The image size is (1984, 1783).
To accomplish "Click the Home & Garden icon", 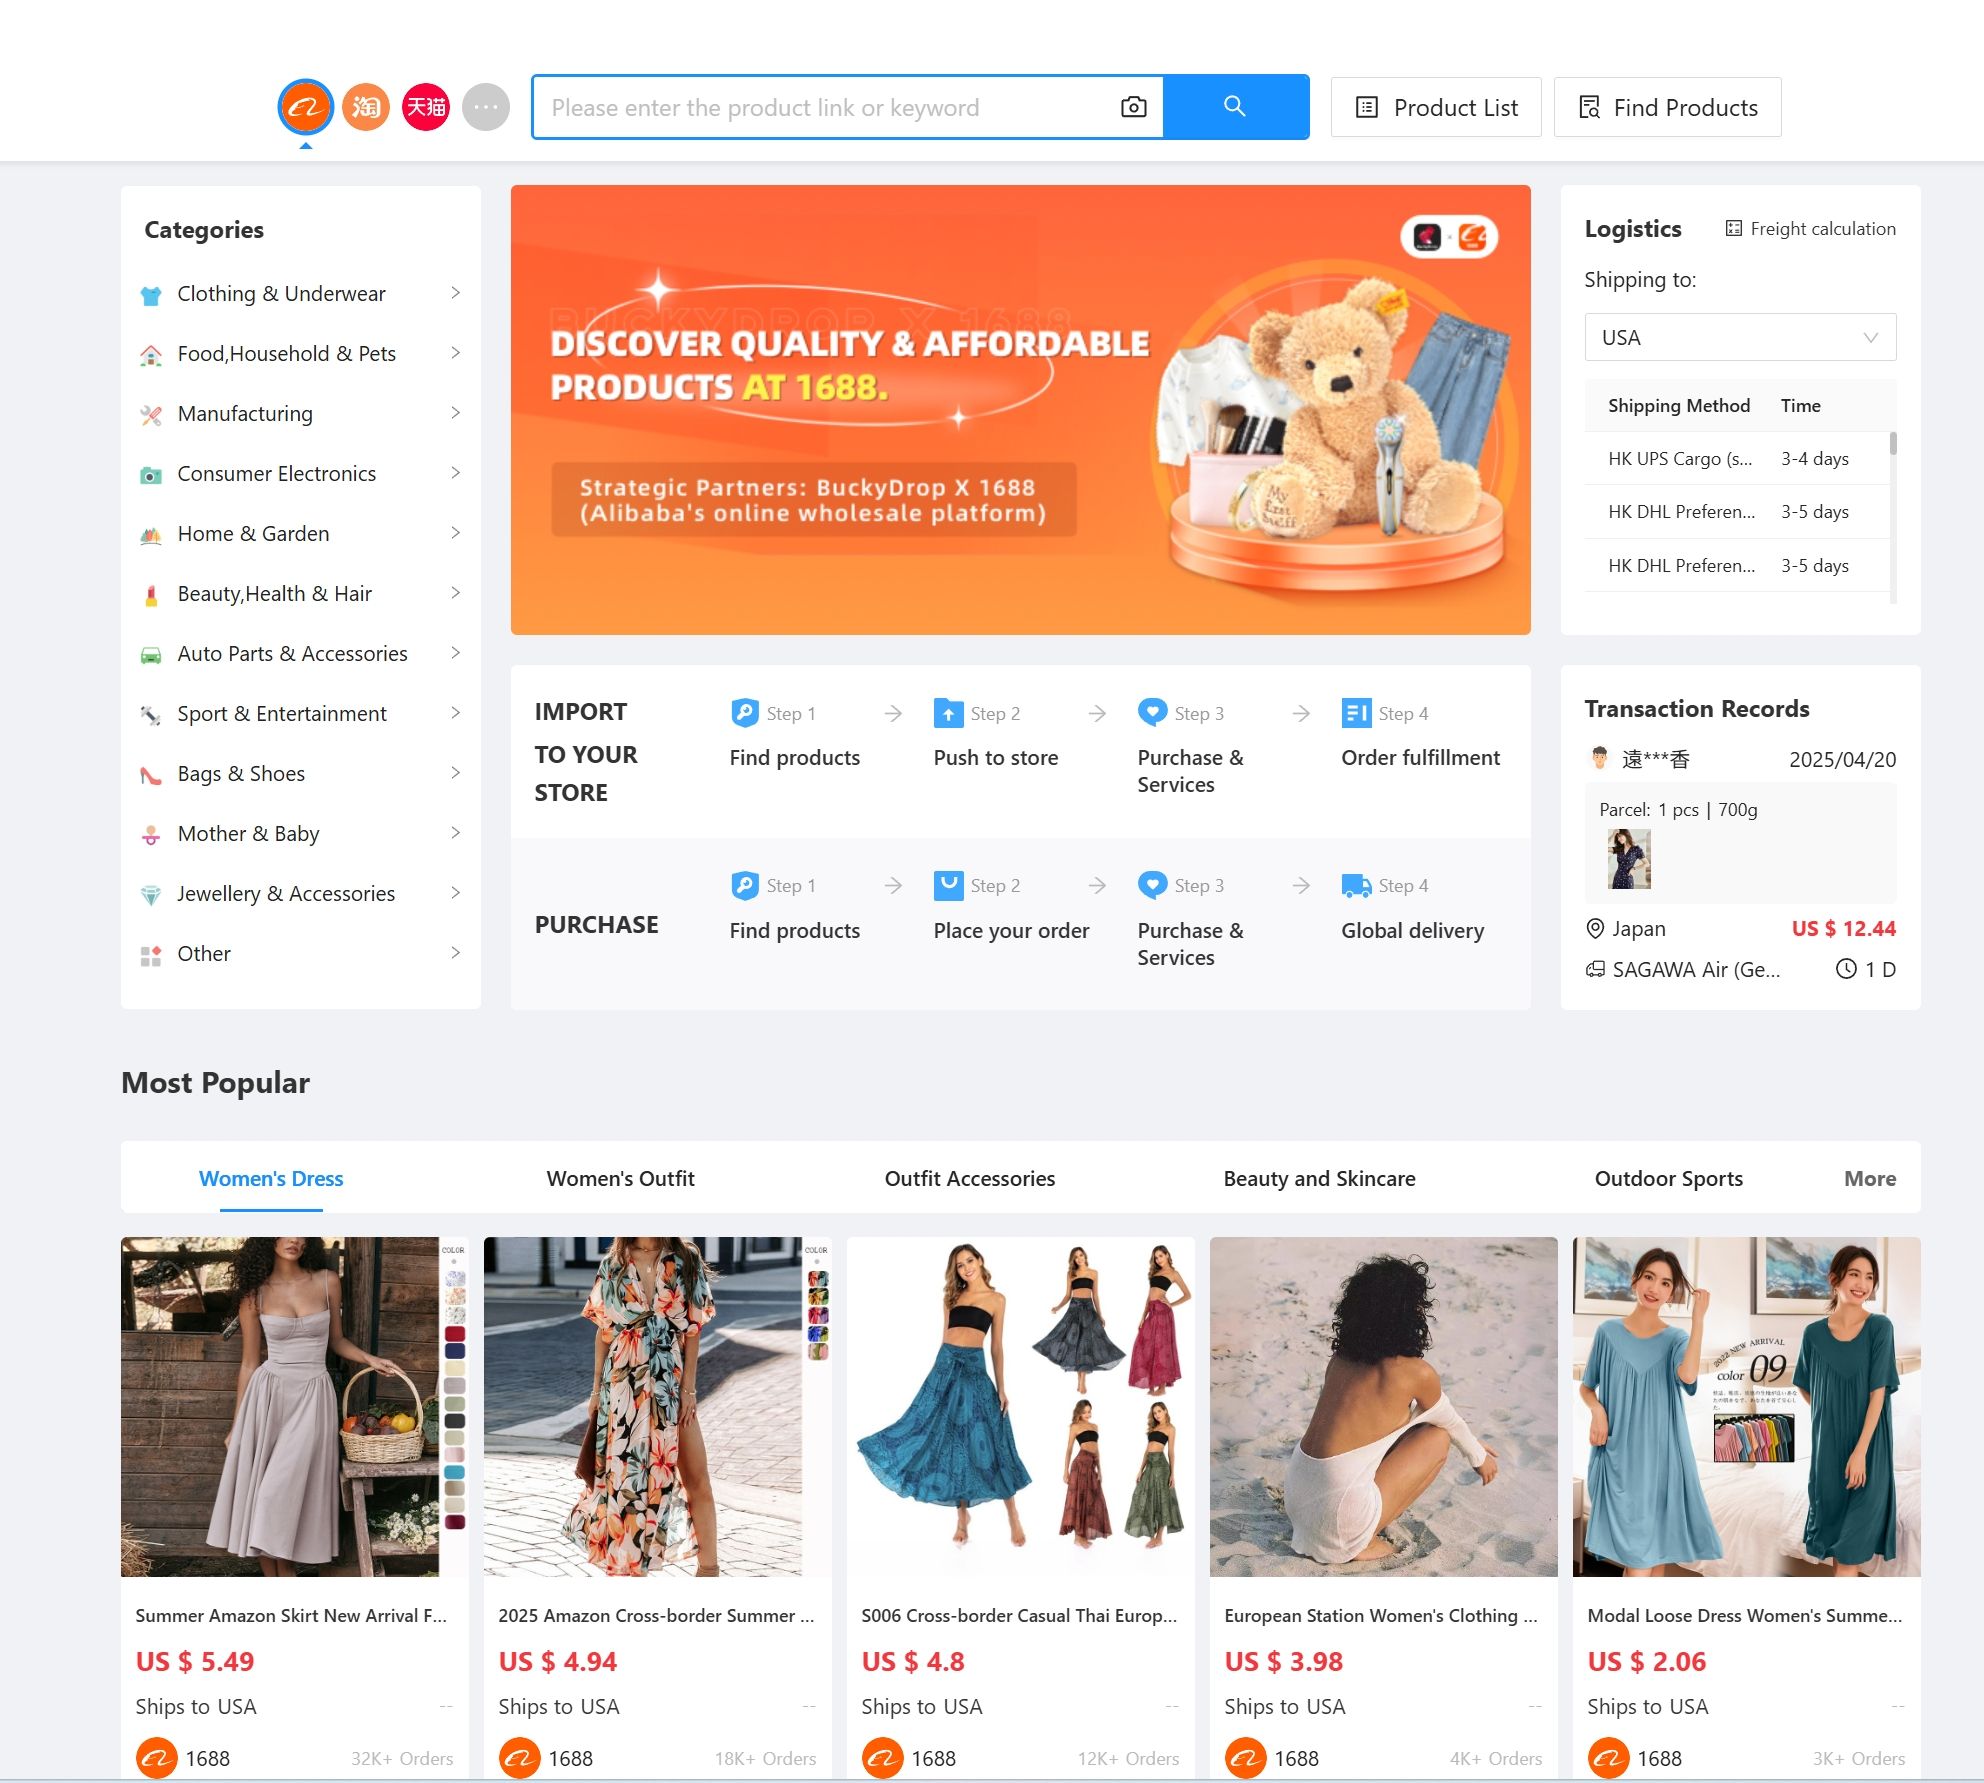I will (x=151, y=535).
